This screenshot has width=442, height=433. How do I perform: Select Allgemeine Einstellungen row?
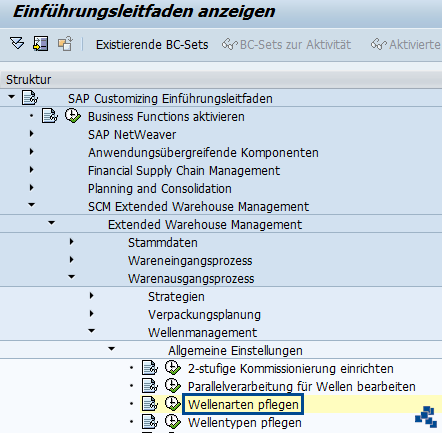(x=235, y=351)
